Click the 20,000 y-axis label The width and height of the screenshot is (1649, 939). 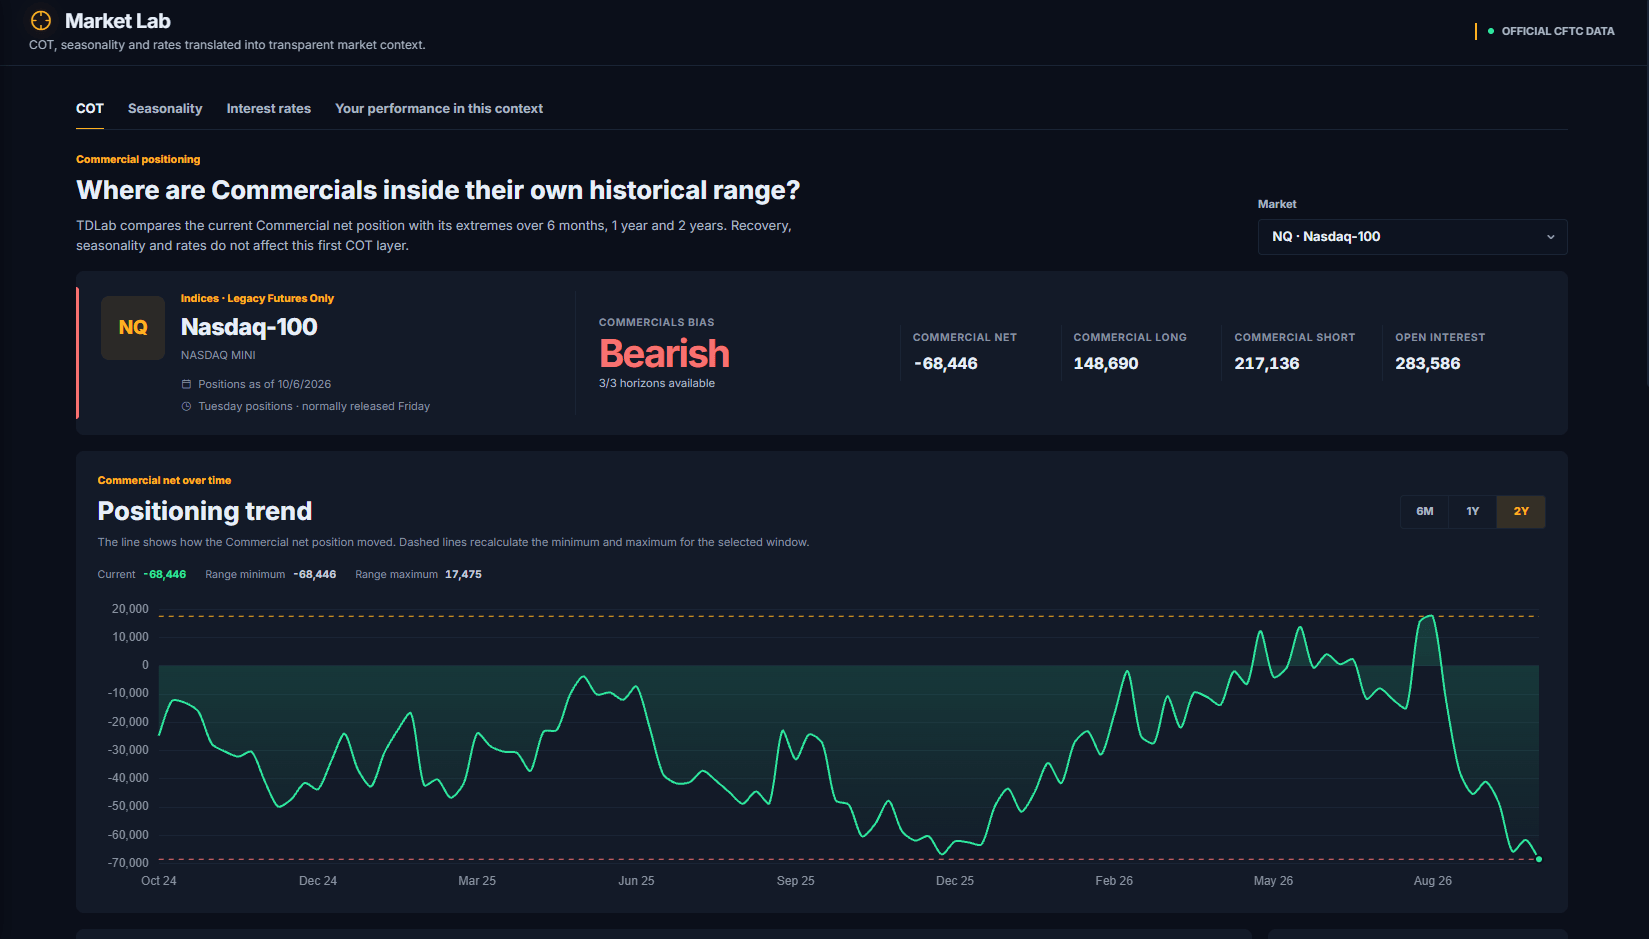[x=130, y=609]
